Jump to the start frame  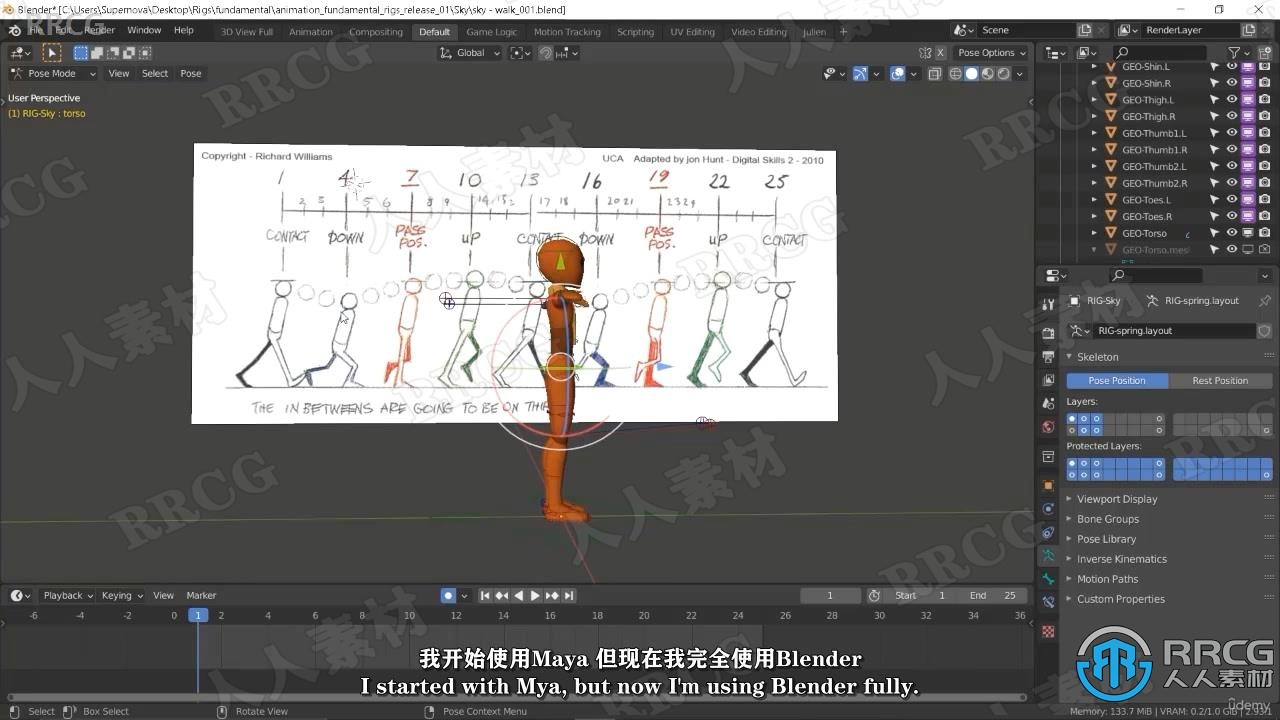pyautogui.click(x=485, y=595)
